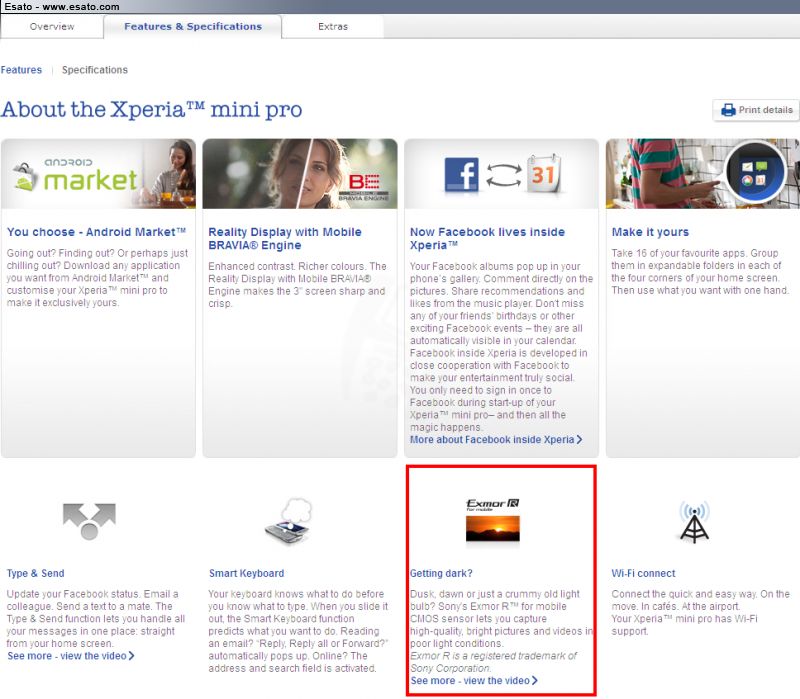Click the Print details button
This screenshot has height=699, width=800.
point(756,110)
